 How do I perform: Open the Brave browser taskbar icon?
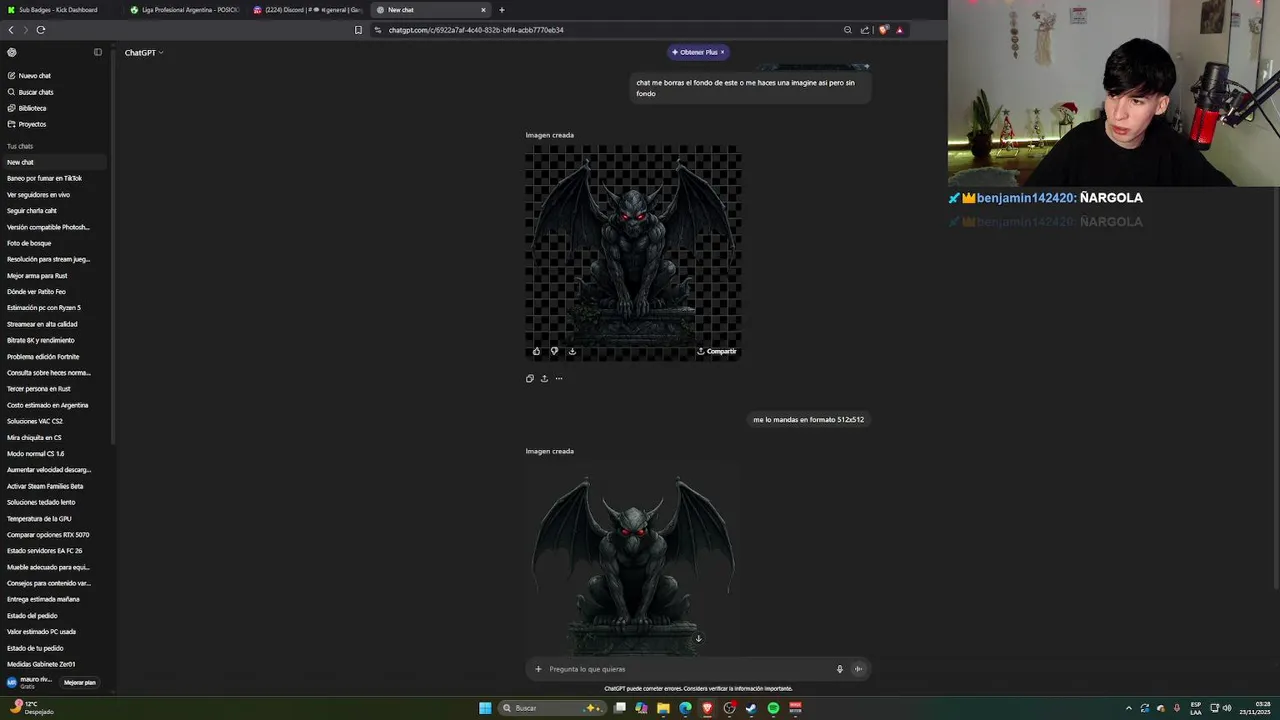(x=707, y=708)
